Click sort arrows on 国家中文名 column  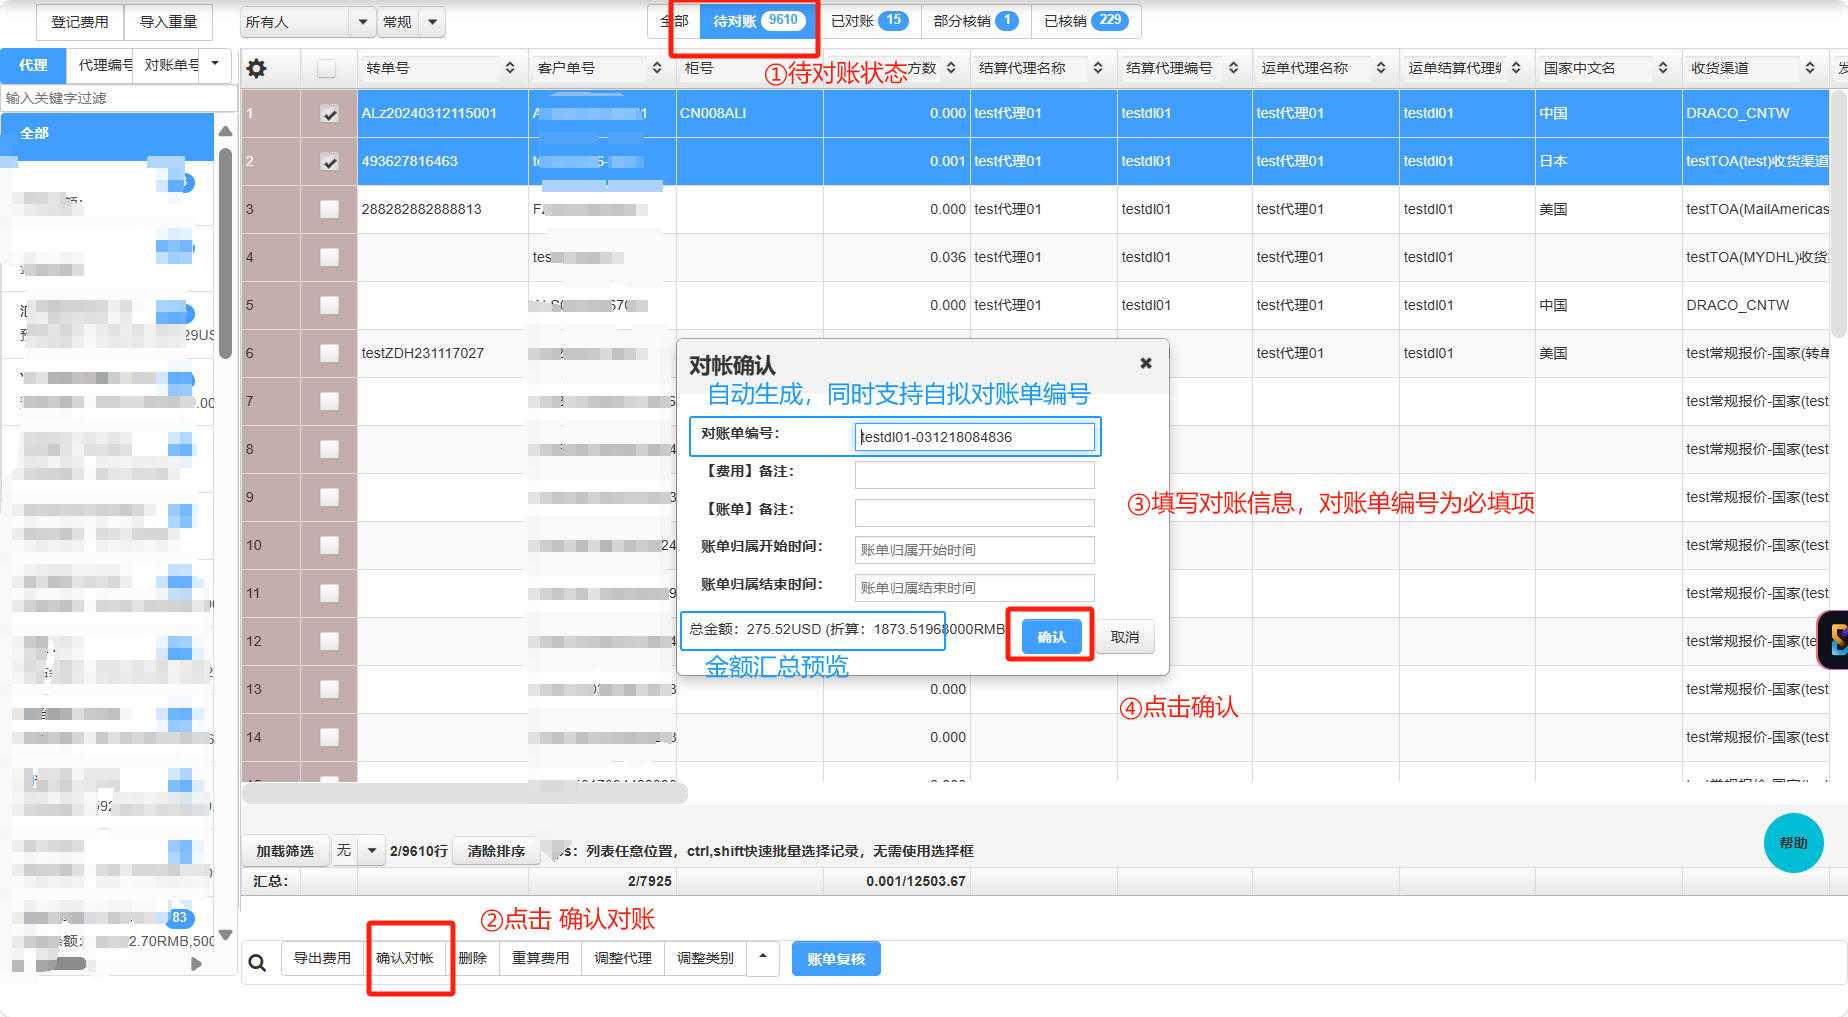click(x=1663, y=68)
